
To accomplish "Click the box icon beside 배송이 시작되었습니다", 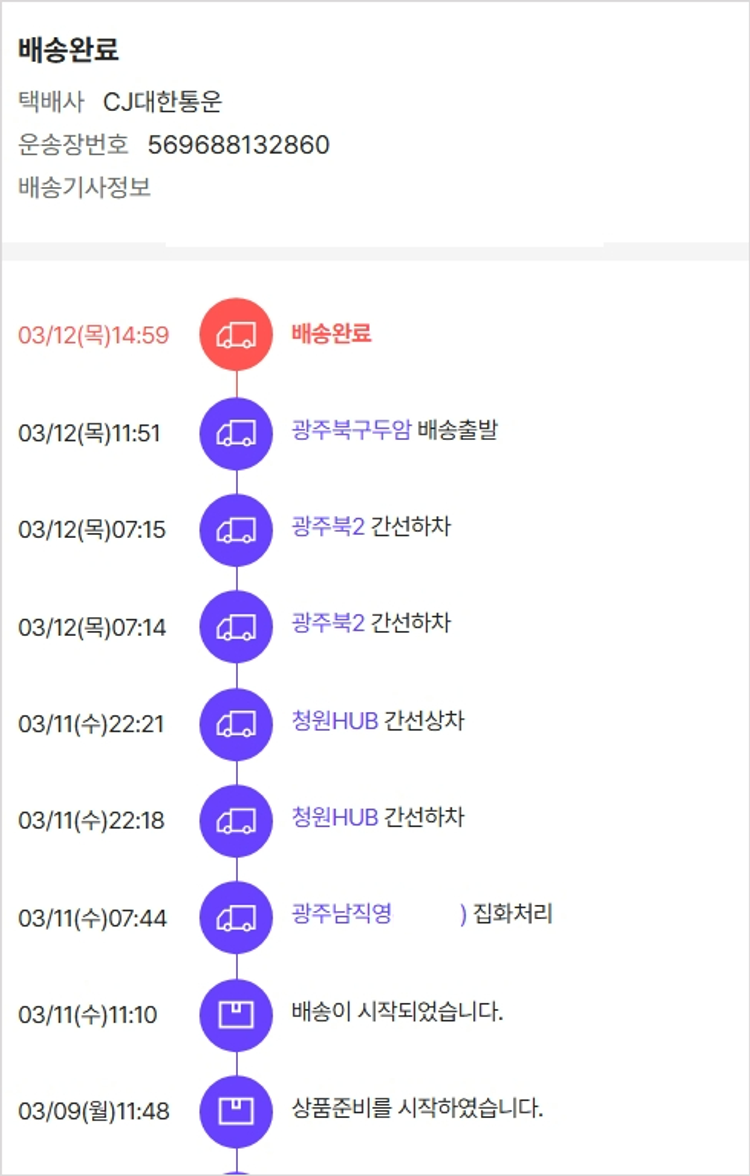I will point(236,1015).
